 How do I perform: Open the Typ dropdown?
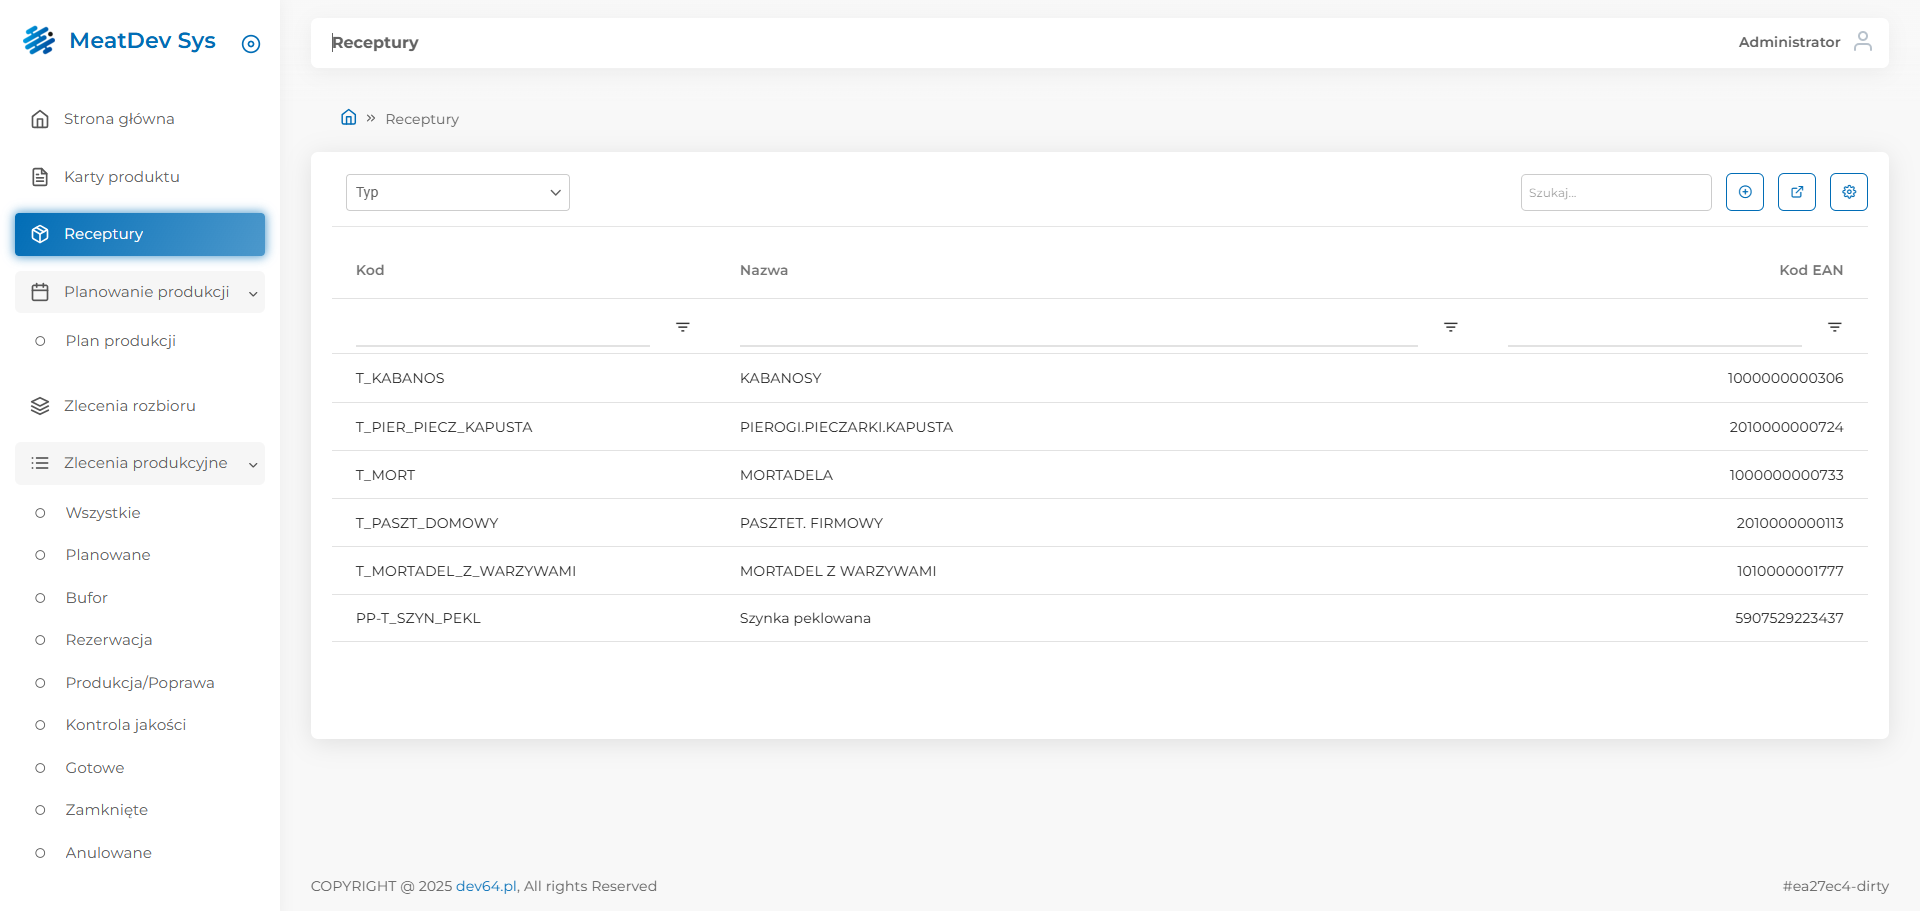pyautogui.click(x=457, y=192)
